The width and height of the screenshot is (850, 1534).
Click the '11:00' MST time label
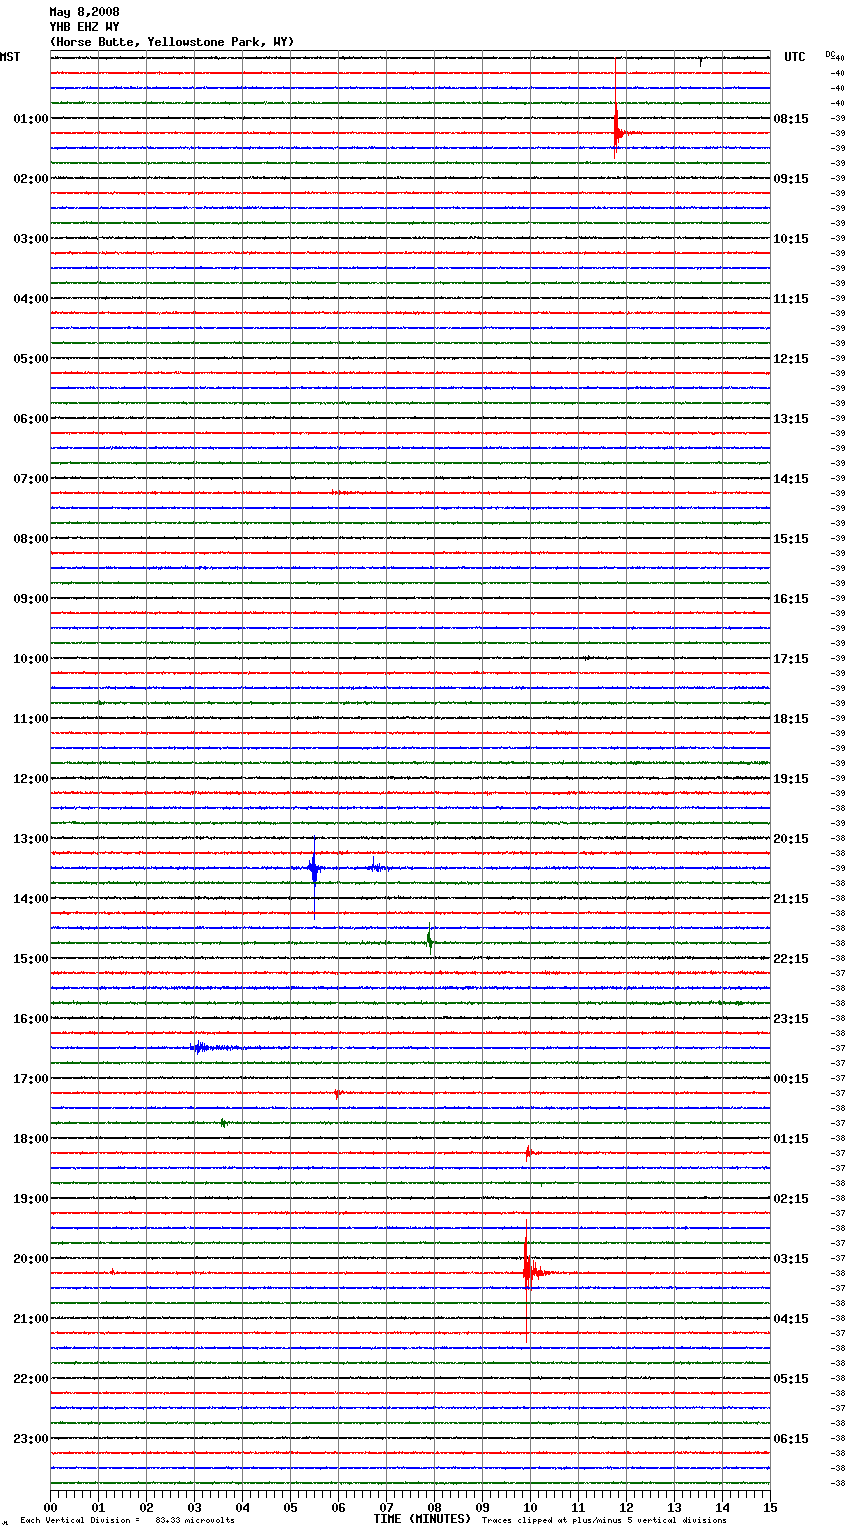pos(31,718)
